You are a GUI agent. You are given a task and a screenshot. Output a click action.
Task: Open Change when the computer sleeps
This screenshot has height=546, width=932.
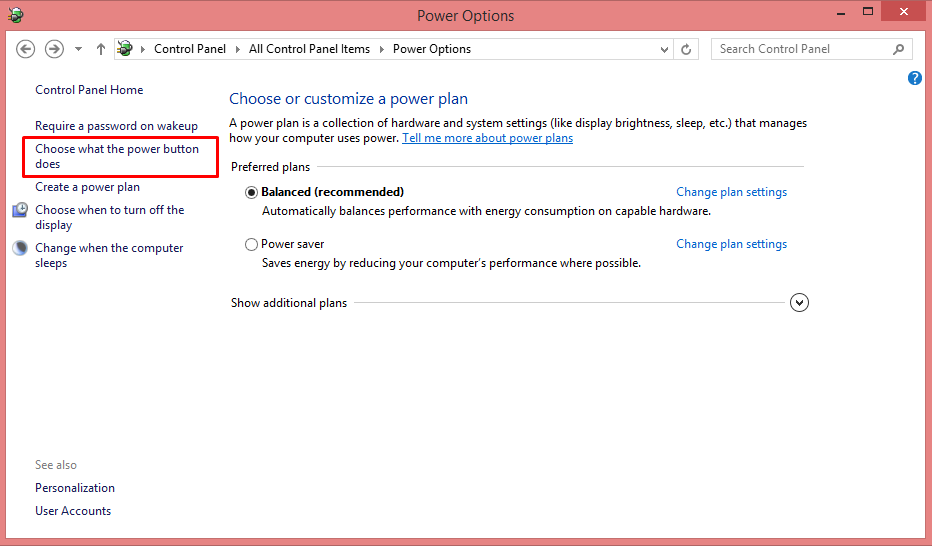click(x=109, y=255)
